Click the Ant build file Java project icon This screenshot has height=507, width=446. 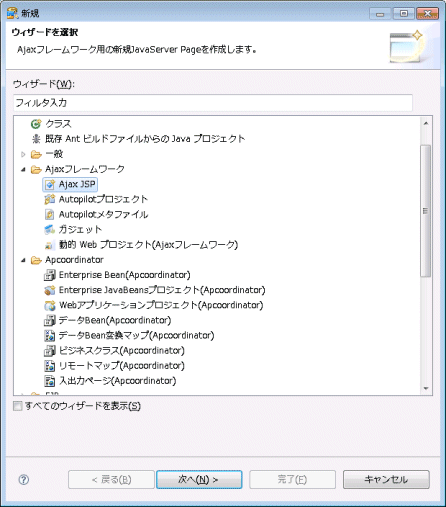36,139
